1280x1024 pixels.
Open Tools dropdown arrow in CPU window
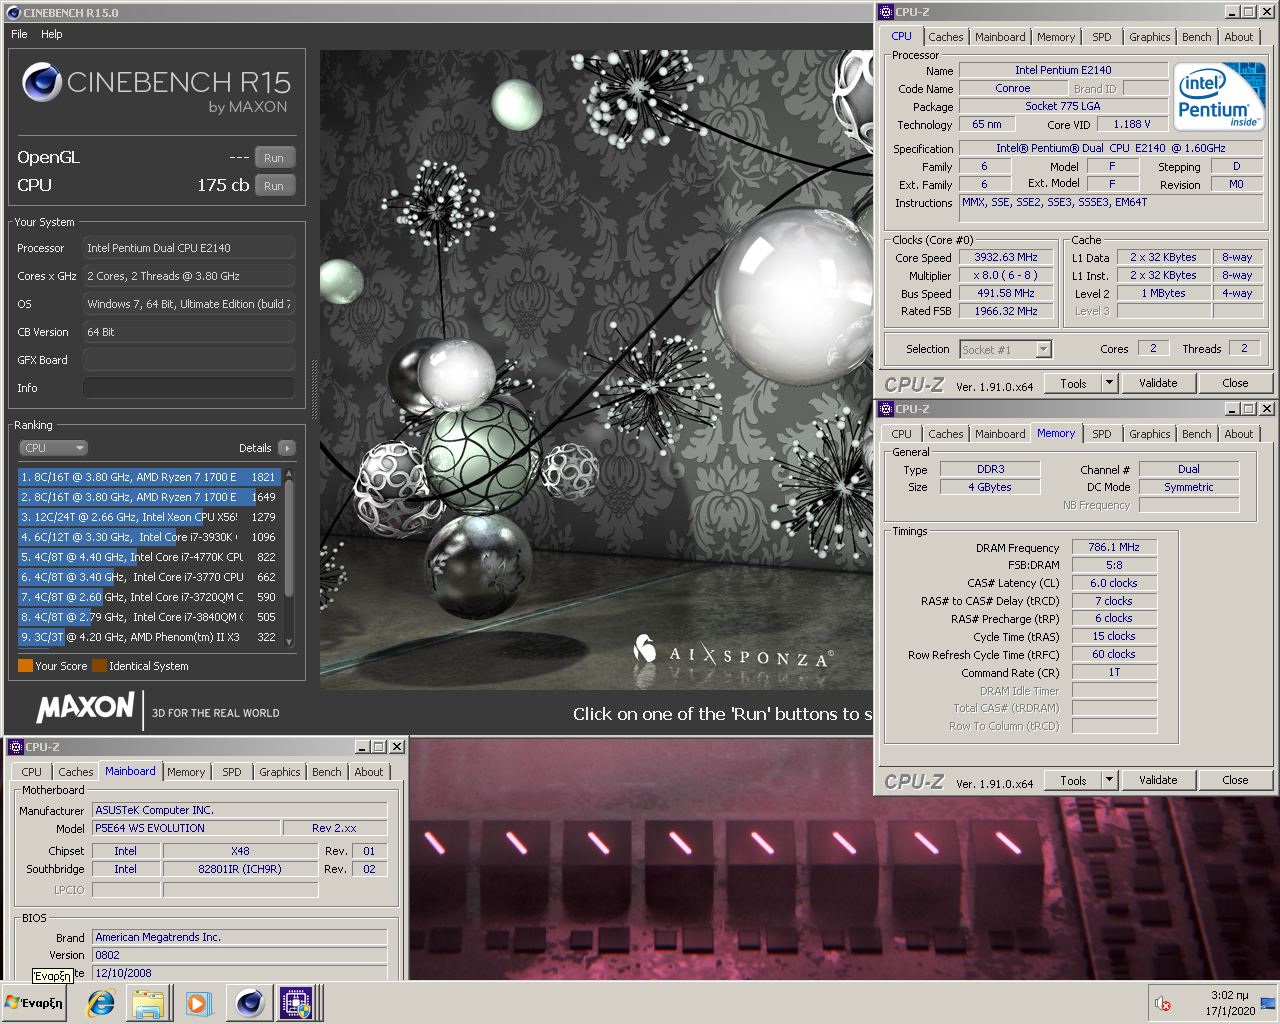(x=1109, y=383)
